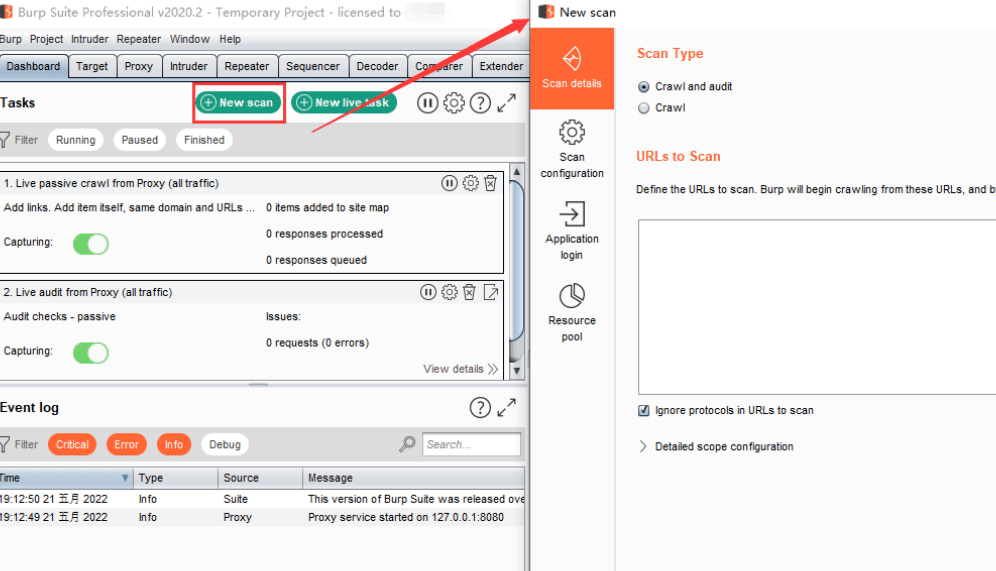This screenshot has height=571, width=996.
Task: Toggle Capturing switch for Live passive crawl
Action: [91, 243]
